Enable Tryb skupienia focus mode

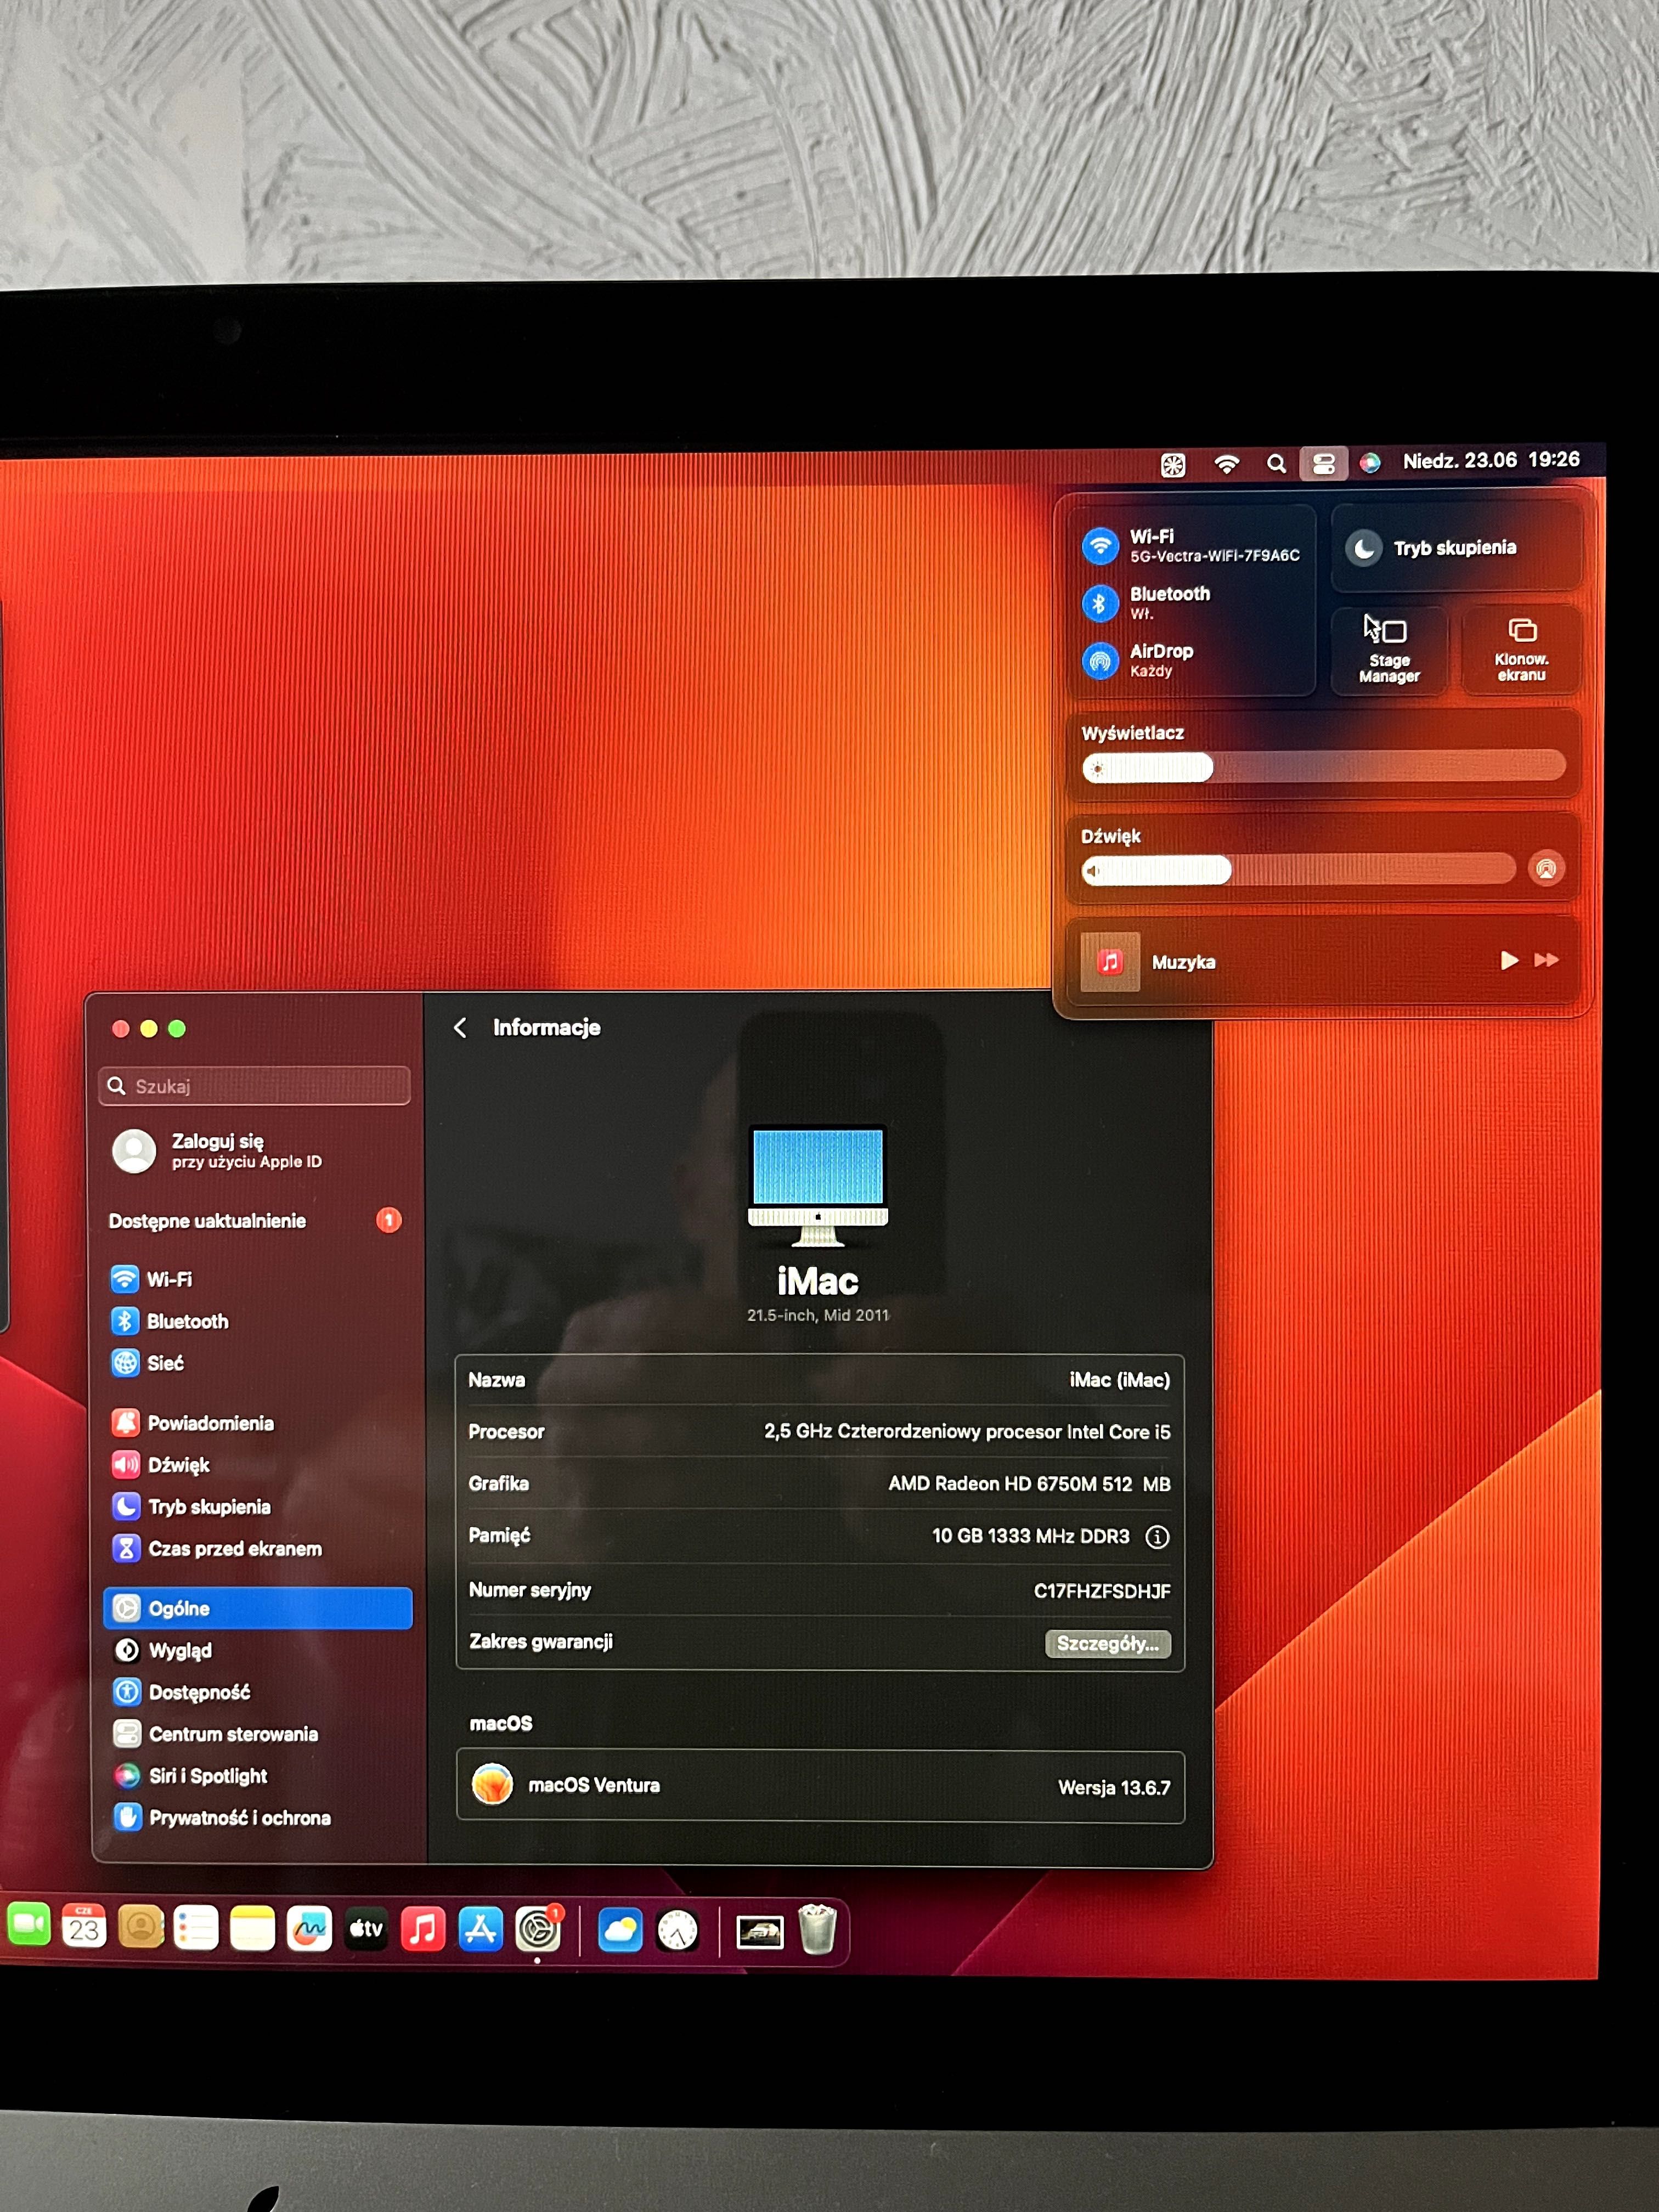(x=1456, y=547)
